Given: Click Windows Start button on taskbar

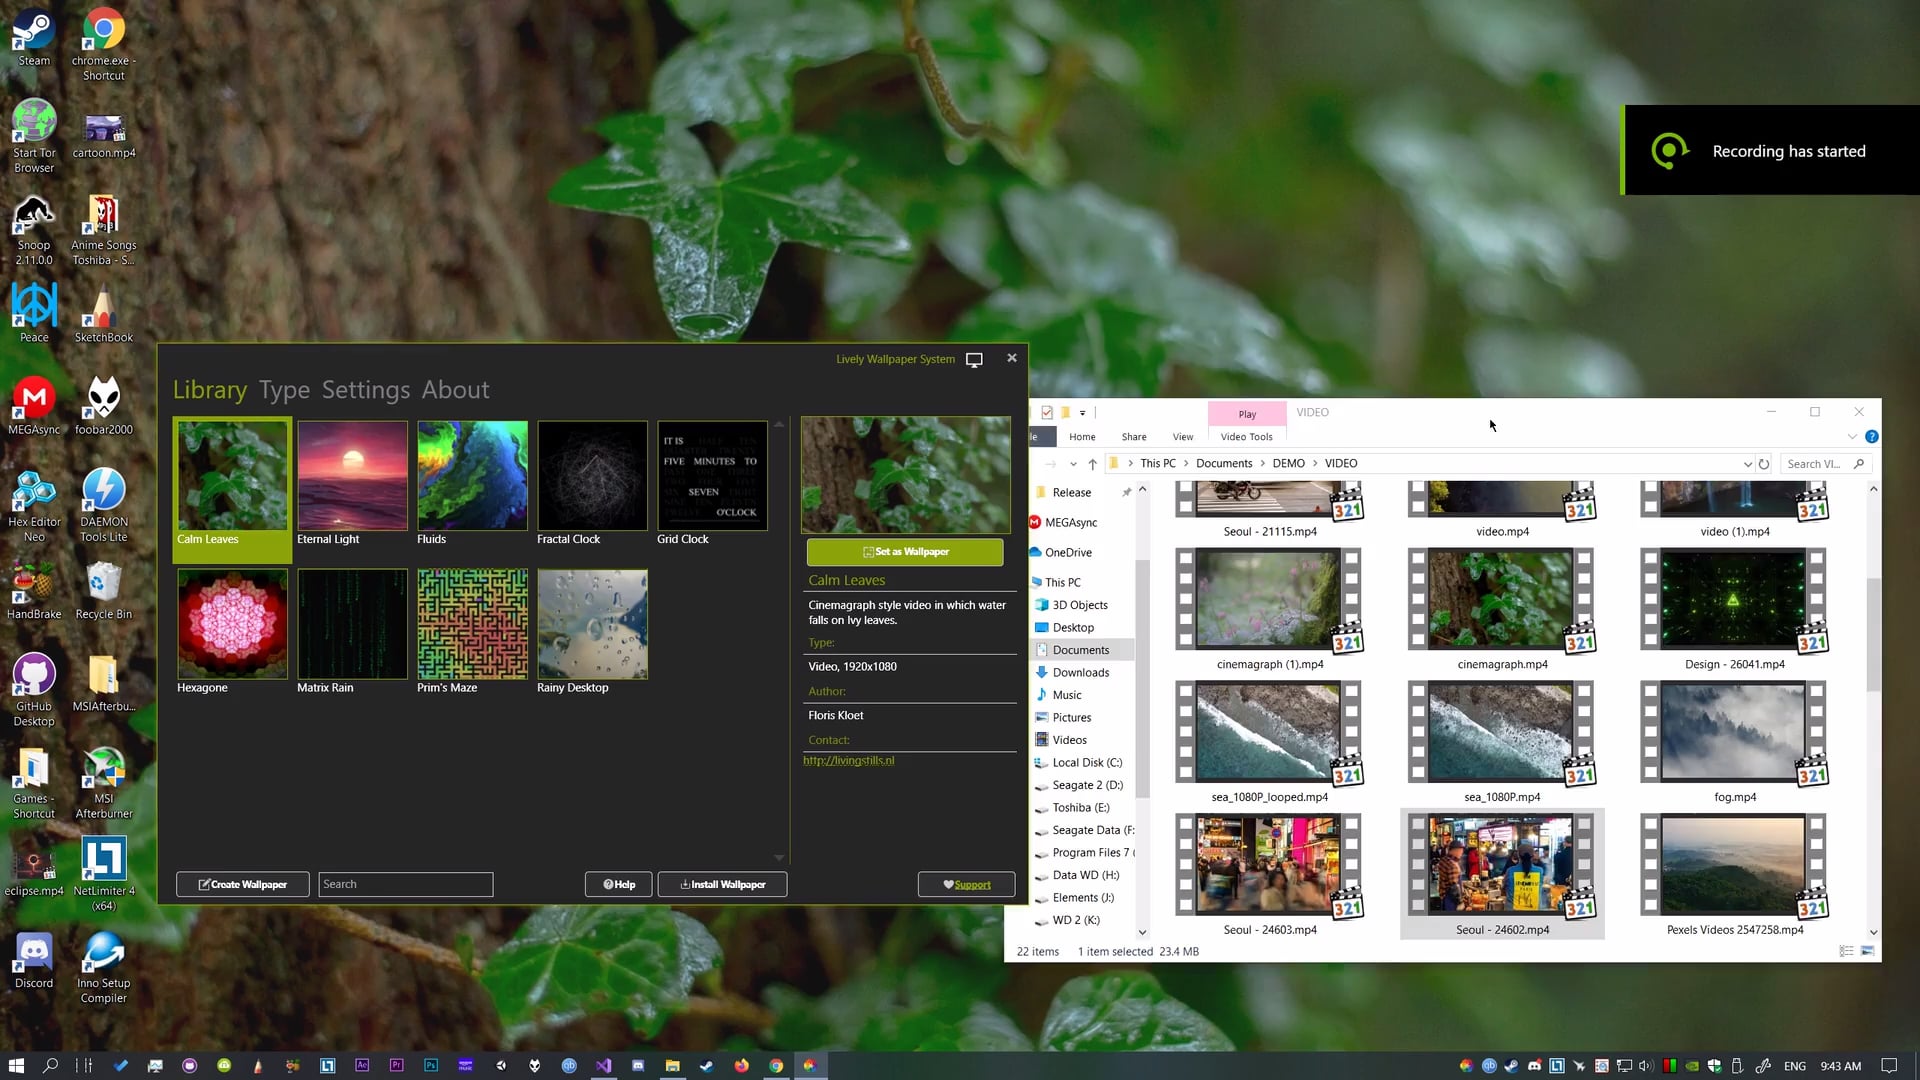Looking at the screenshot, I should pyautogui.click(x=16, y=1066).
